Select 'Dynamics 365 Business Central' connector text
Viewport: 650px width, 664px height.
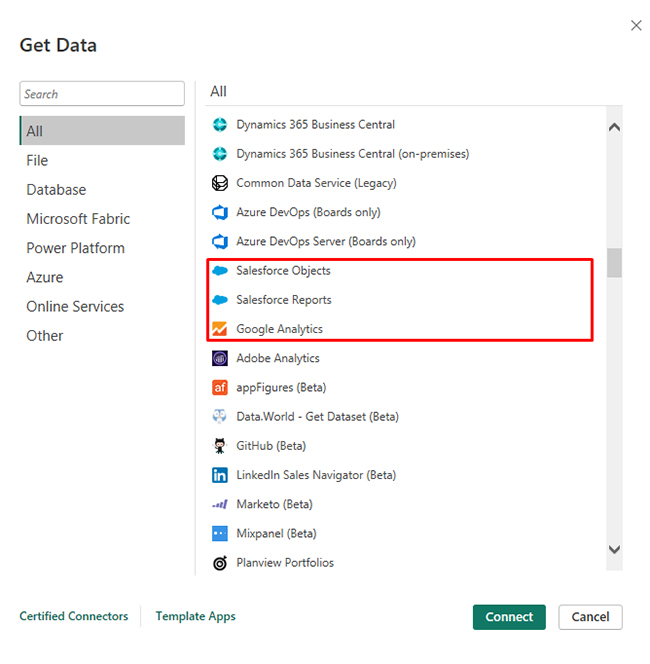click(x=315, y=124)
